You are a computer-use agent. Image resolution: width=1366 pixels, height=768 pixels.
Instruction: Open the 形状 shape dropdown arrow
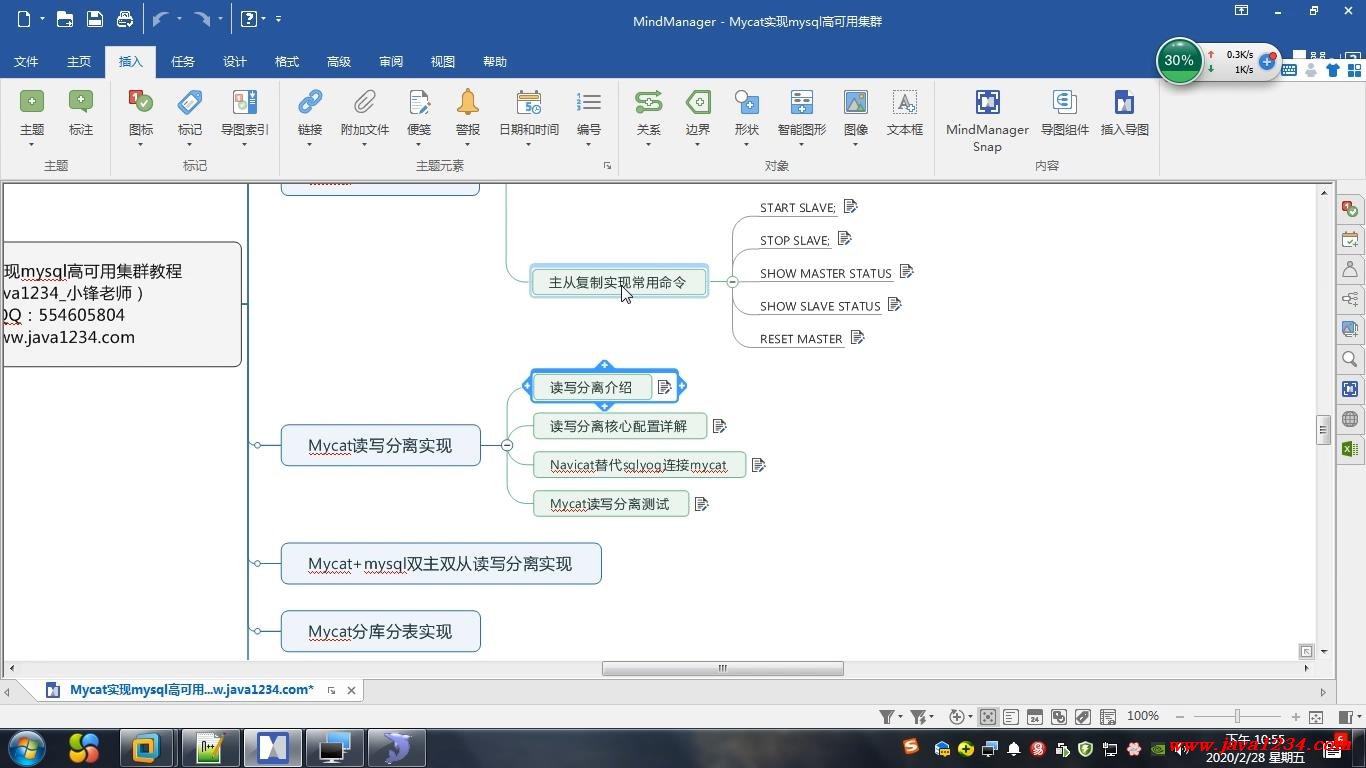(x=747, y=145)
